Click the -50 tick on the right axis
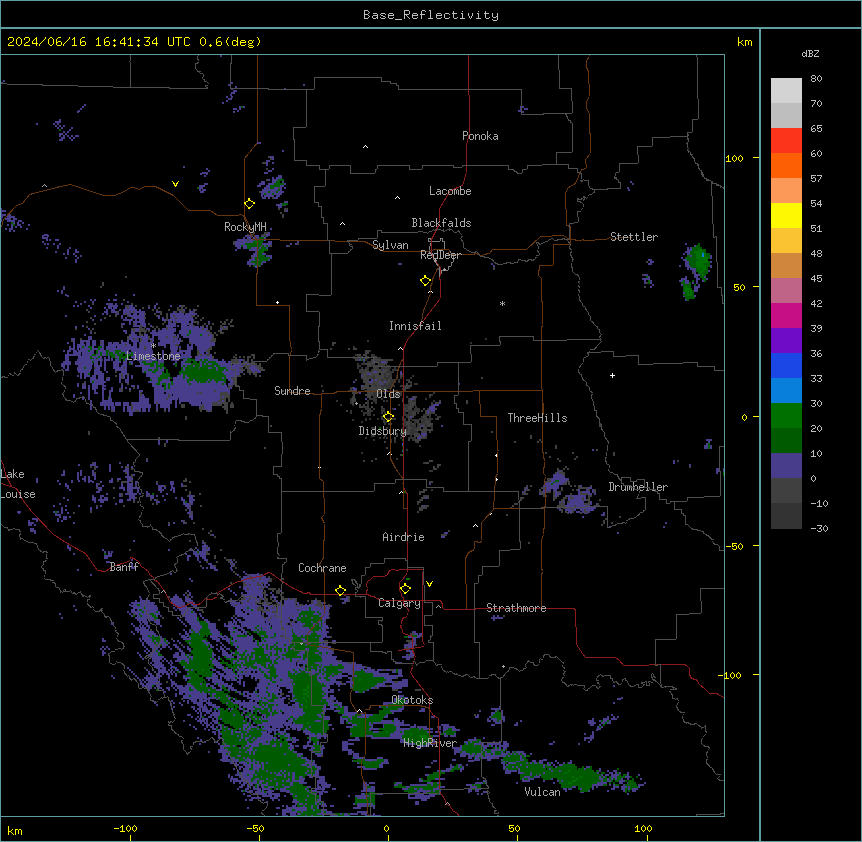This screenshot has height=842, width=862. coord(734,546)
